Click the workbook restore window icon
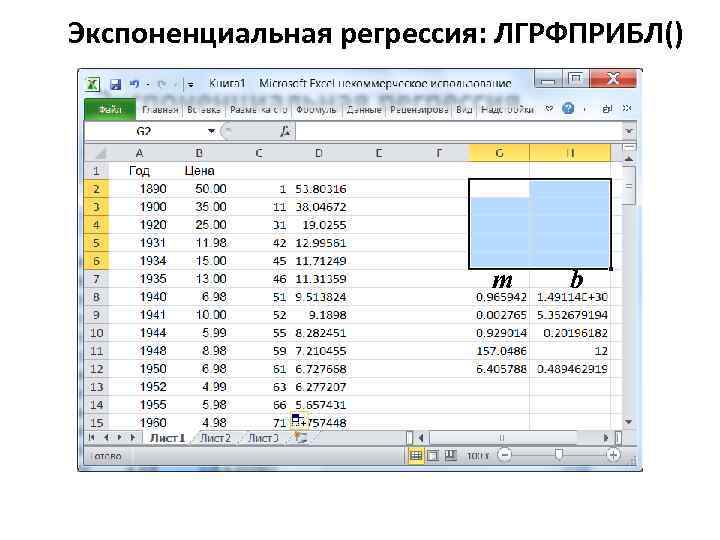720x540 pixels. pyautogui.click(x=607, y=109)
